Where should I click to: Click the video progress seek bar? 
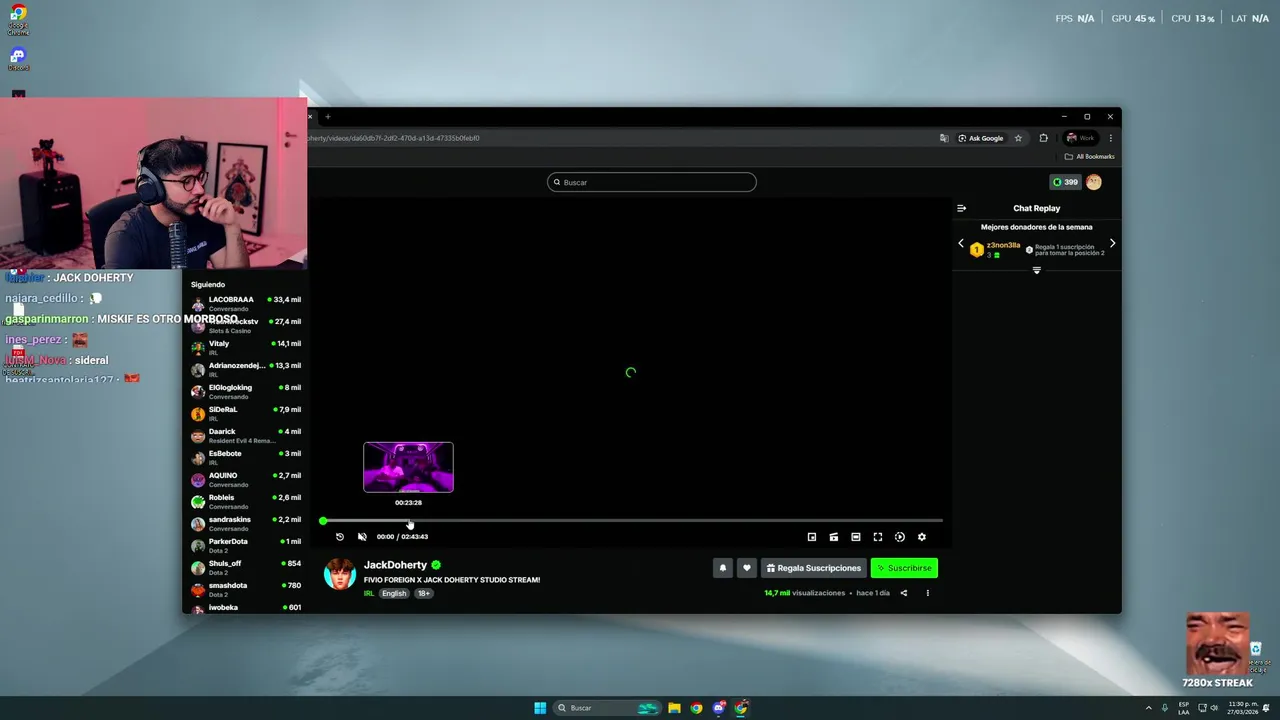coord(632,521)
